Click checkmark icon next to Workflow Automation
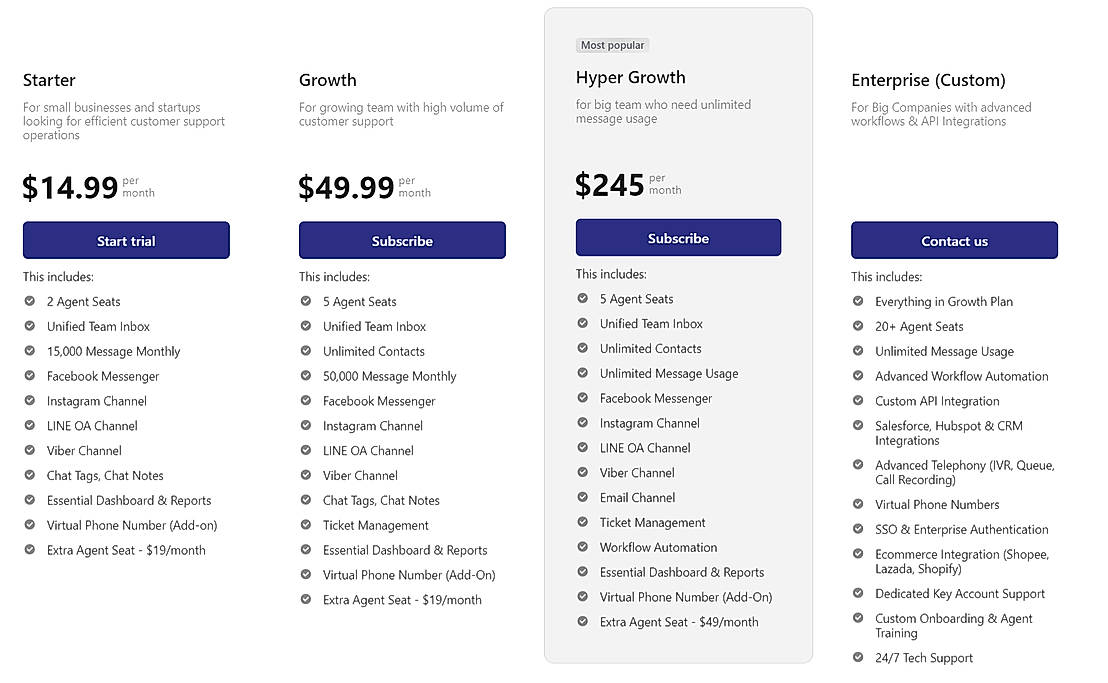This screenshot has height=683, width=1108. (x=583, y=547)
